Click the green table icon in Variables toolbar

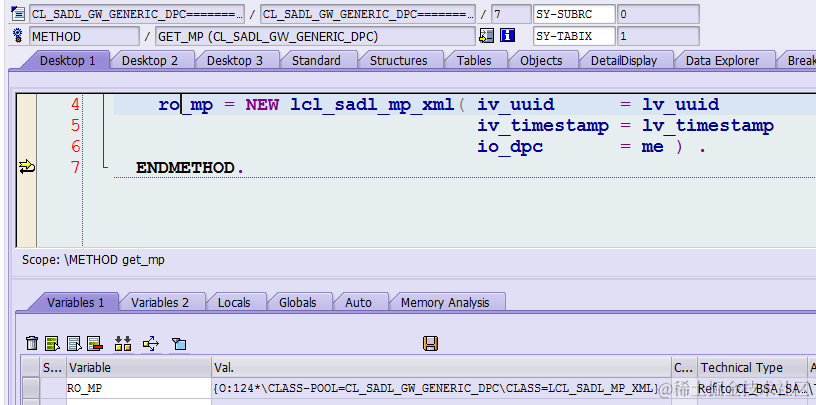53,343
